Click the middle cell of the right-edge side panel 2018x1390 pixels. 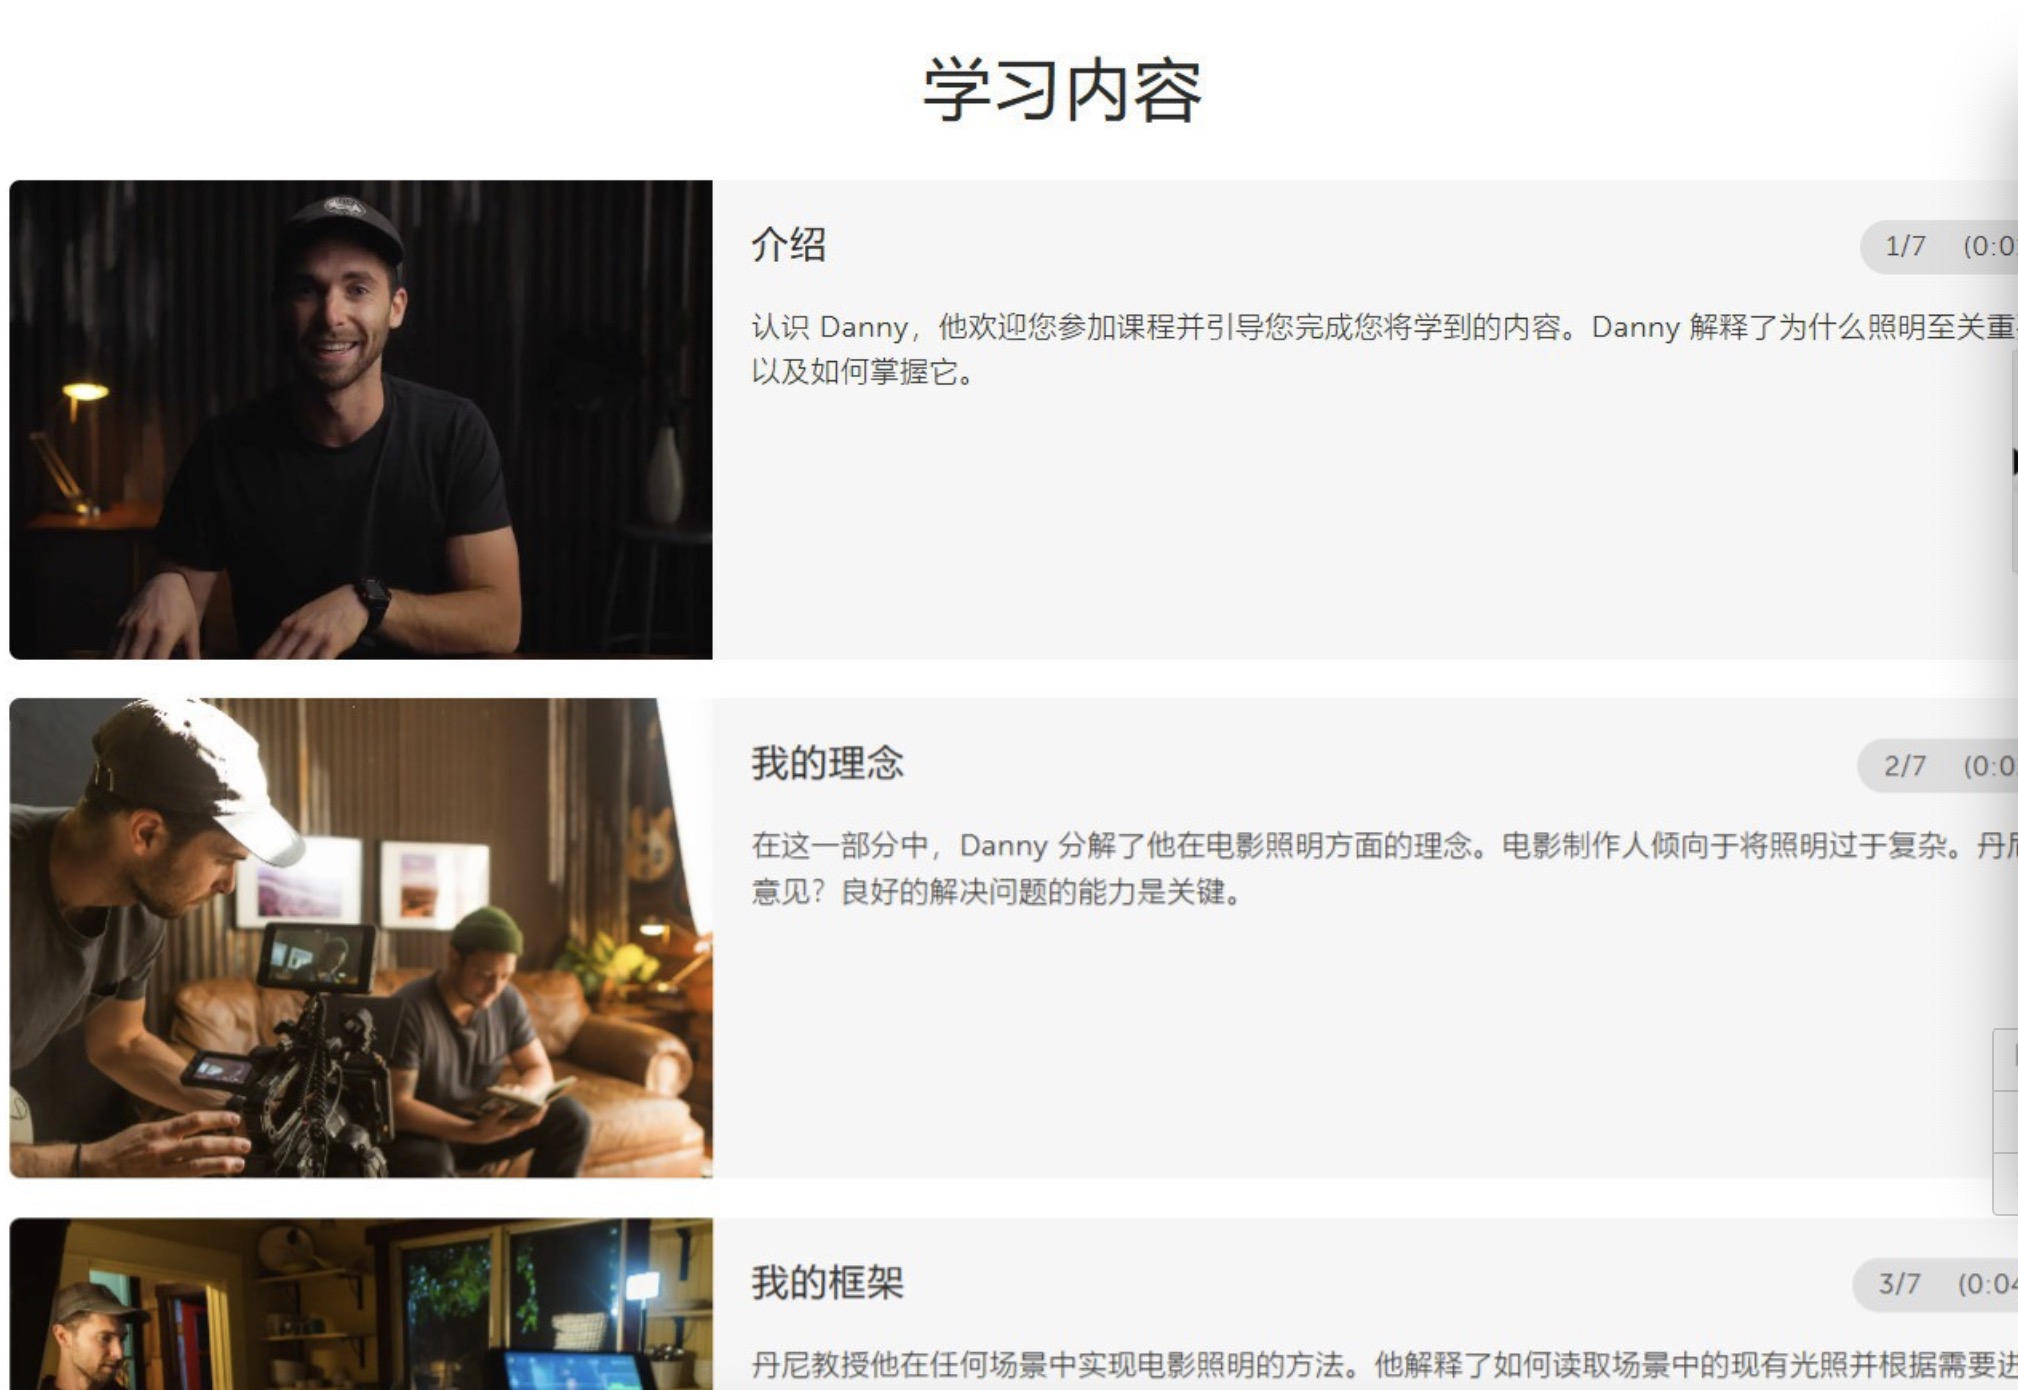pos(2006,1122)
